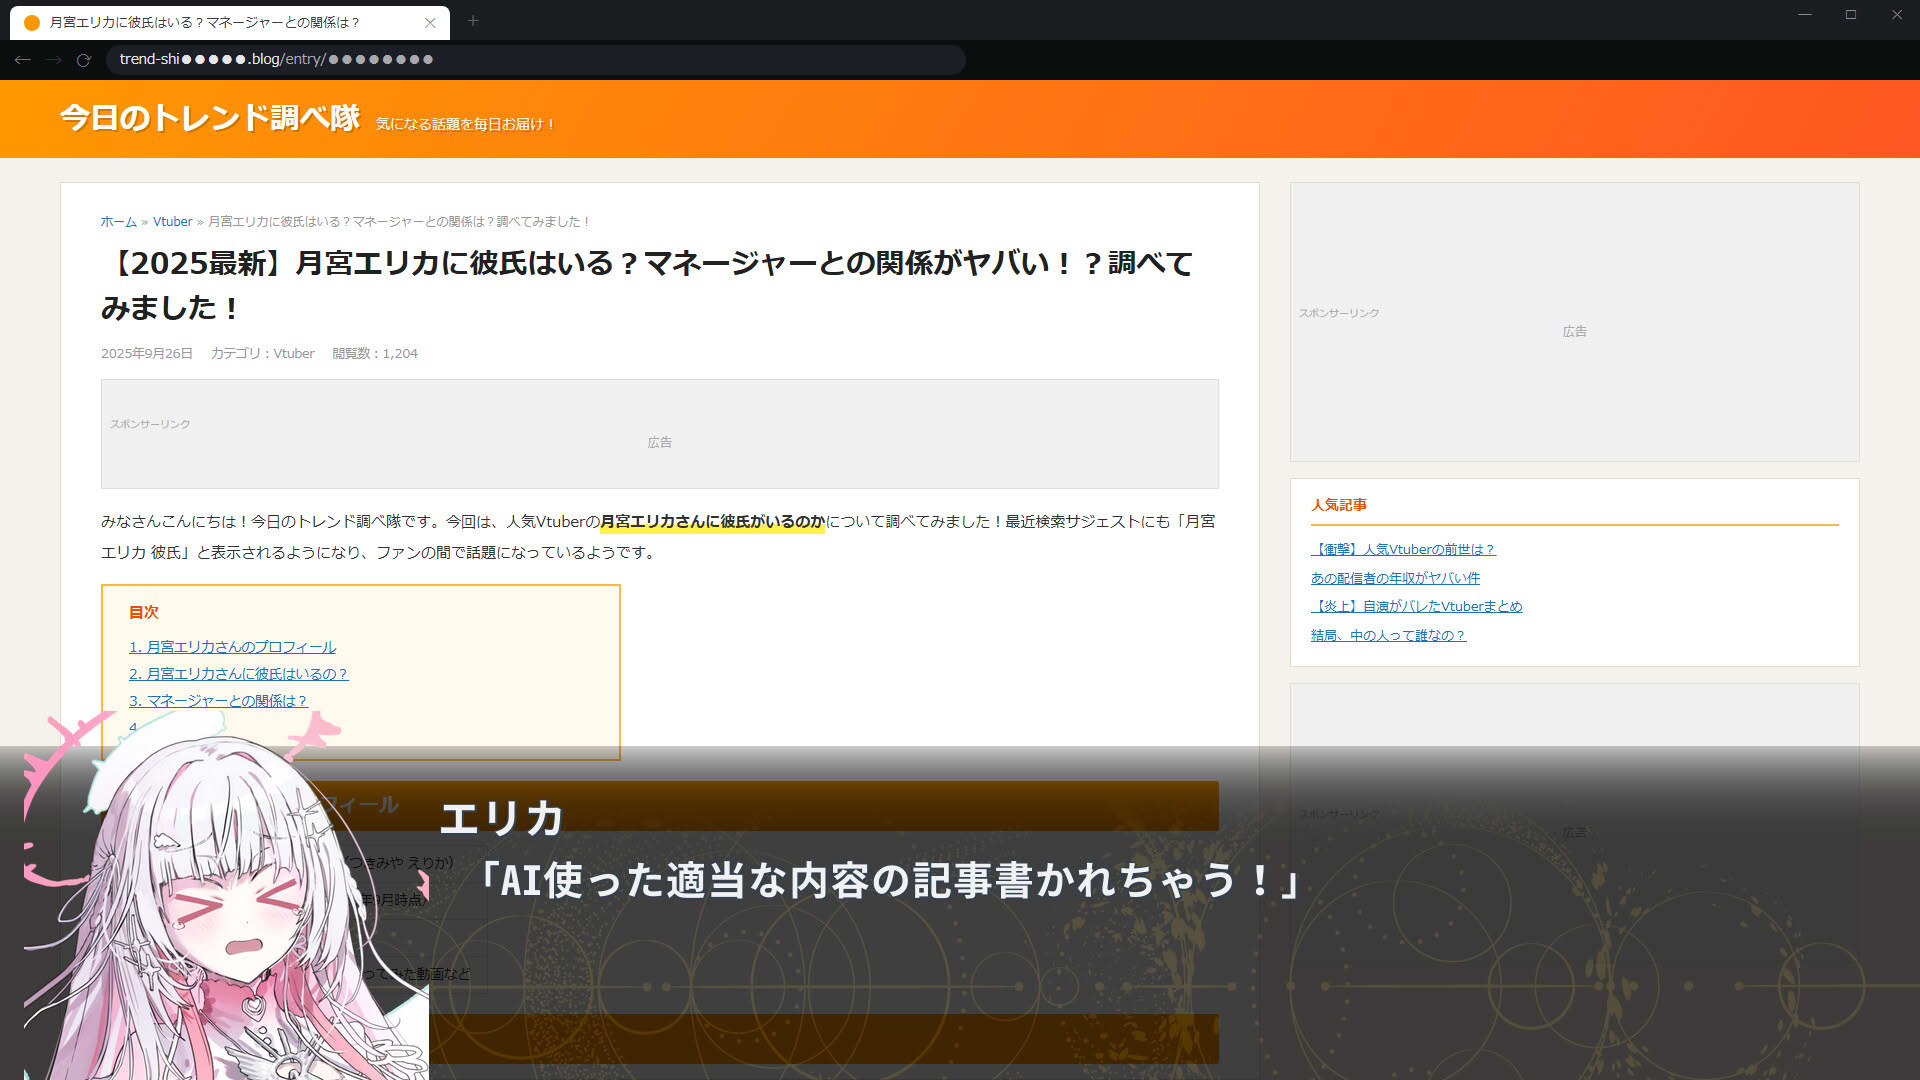This screenshot has height=1080, width=1920.
Task: Jump to 2. 月宮エリカさんに彼氏はいるの？
Action: (238, 674)
